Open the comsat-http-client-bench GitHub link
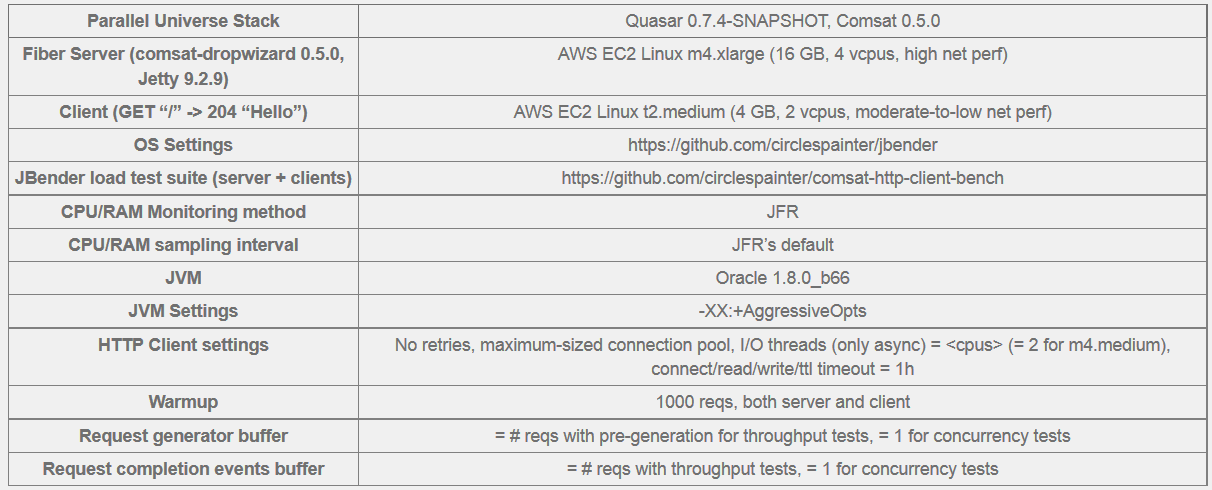Screen dimensions: 1212x490 (x=783, y=178)
